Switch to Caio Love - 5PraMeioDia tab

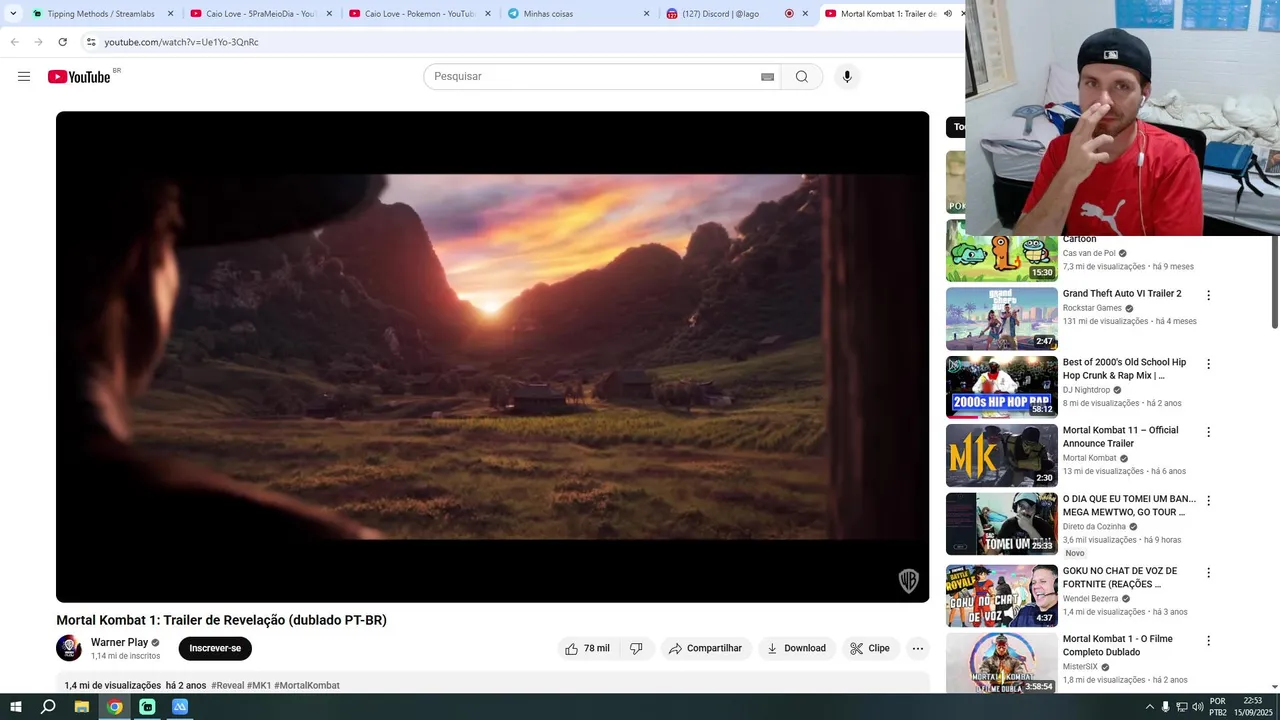coord(260,14)
